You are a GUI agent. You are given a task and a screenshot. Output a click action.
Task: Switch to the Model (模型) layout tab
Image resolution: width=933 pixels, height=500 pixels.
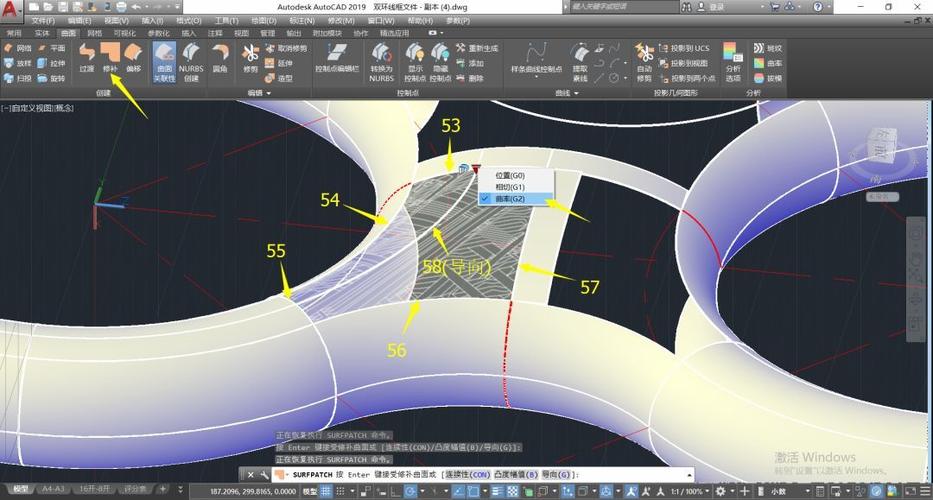point(20,489)
